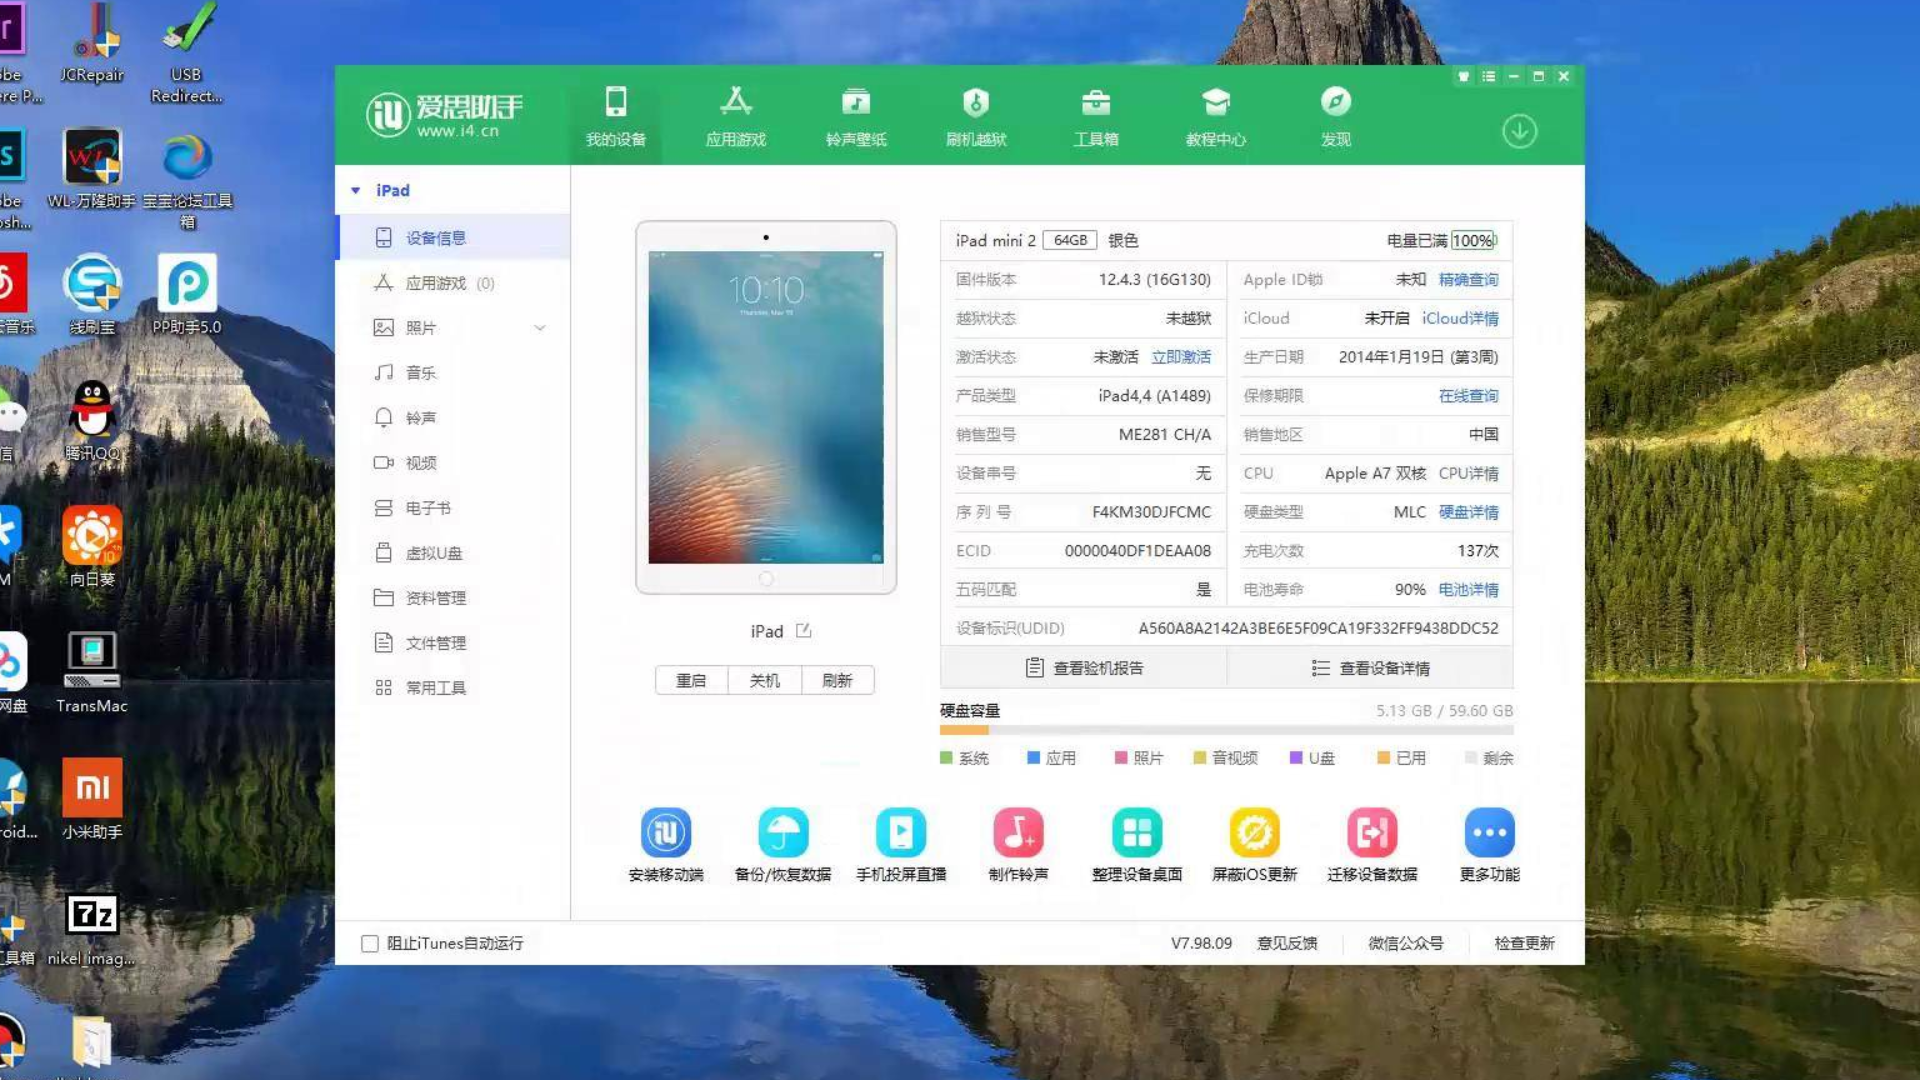Click 电池详情 link
This screenshot has width=1920, height=1080.
pyautogui.click(x=1468, y=590)
